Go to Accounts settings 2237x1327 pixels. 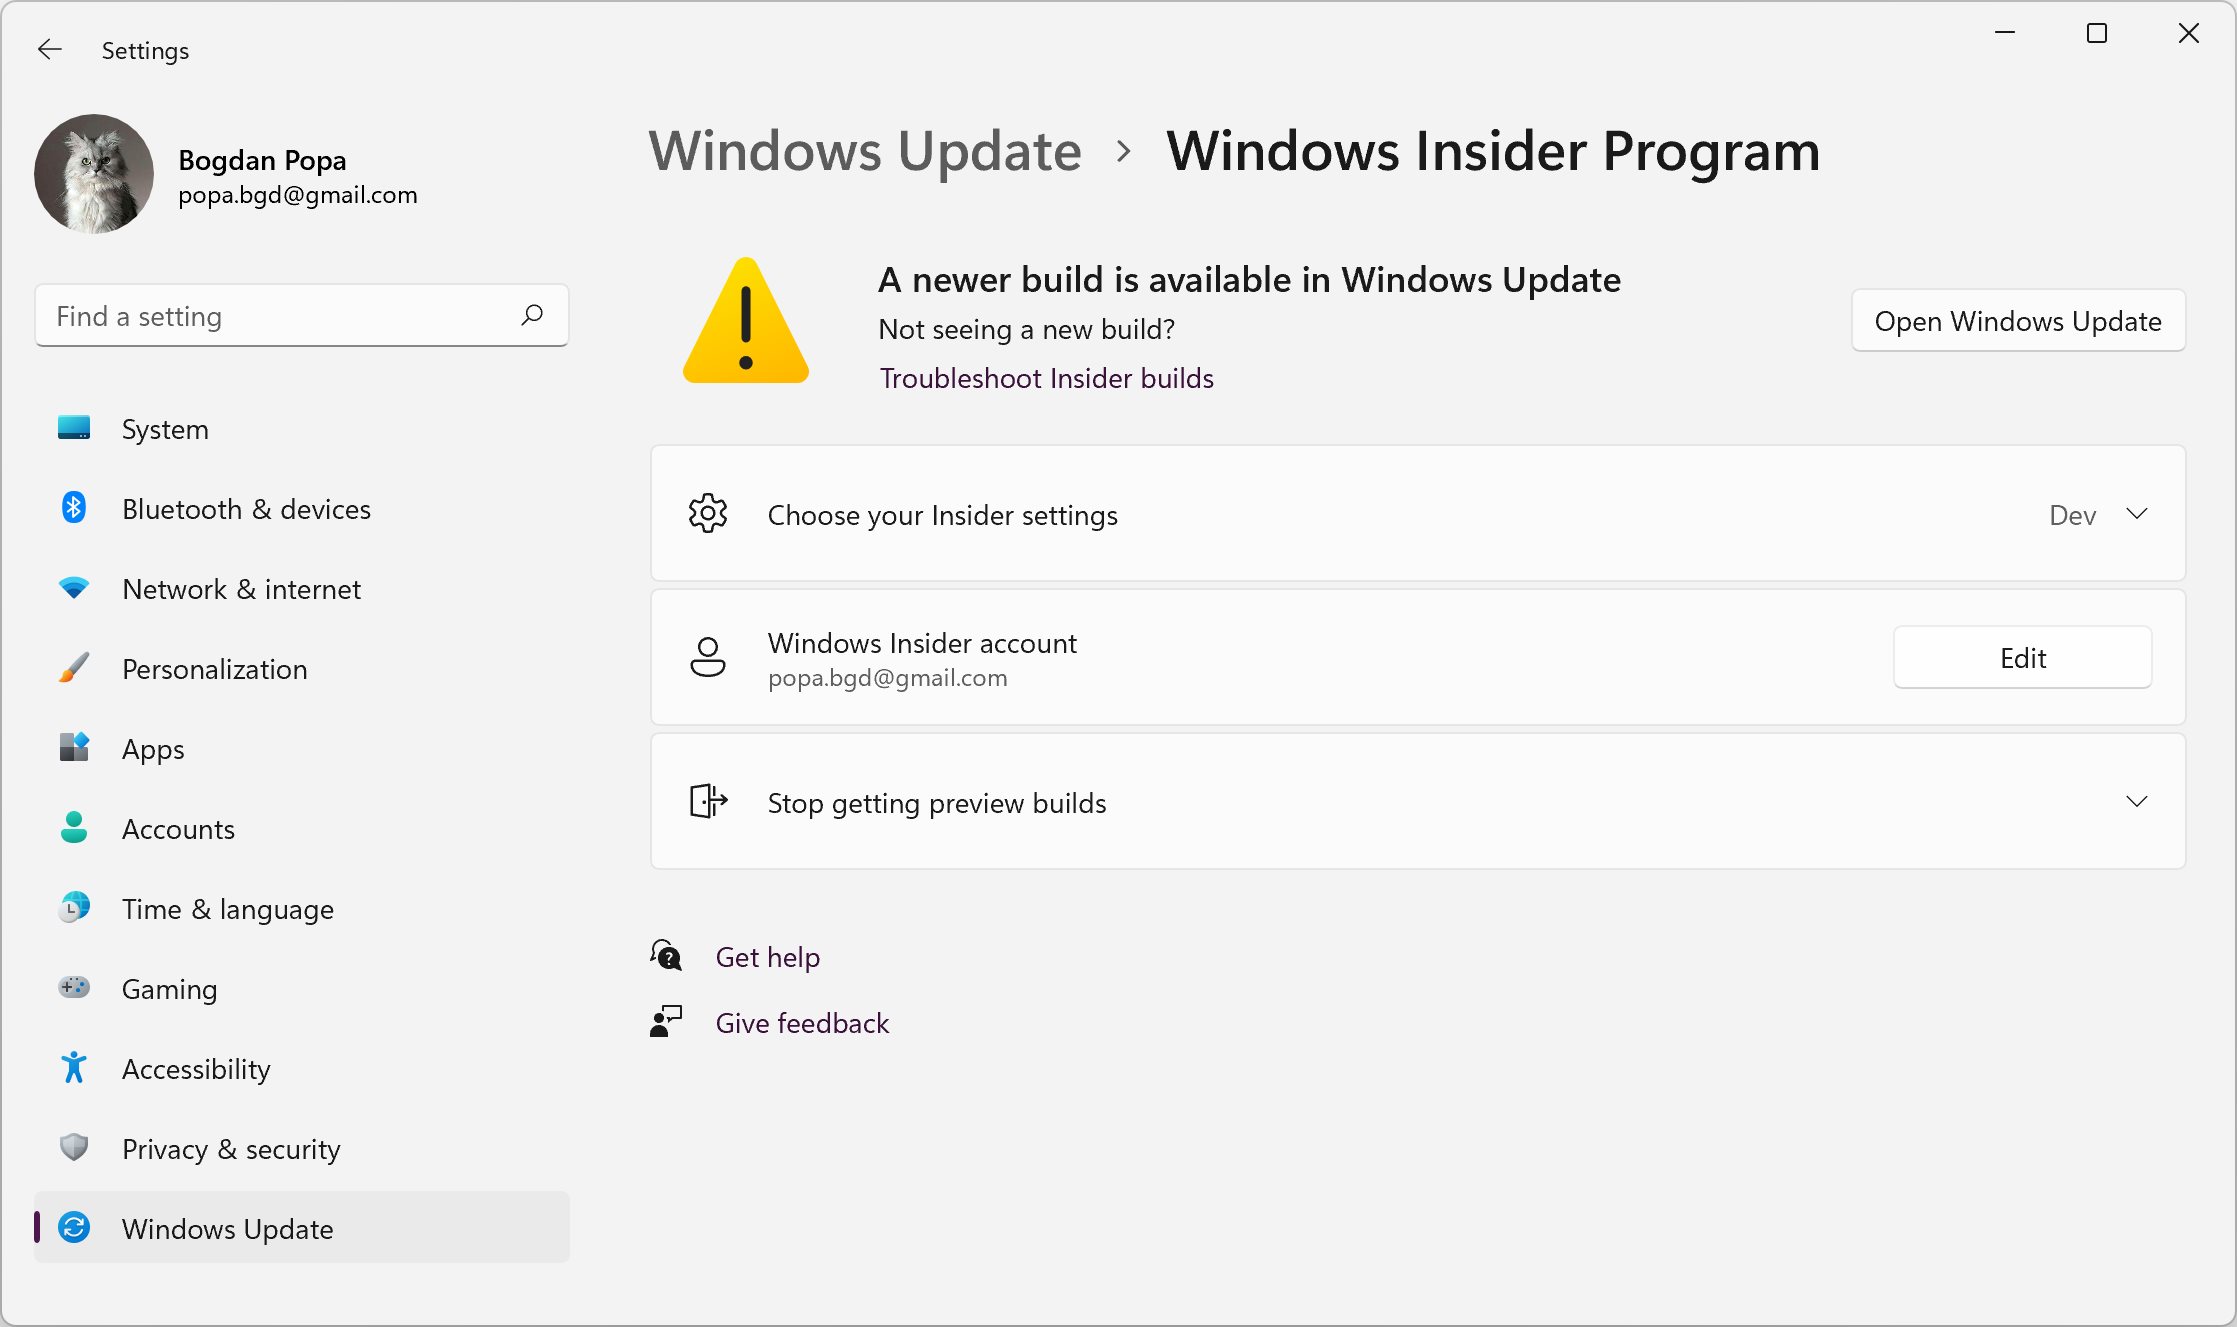(178, 829)
